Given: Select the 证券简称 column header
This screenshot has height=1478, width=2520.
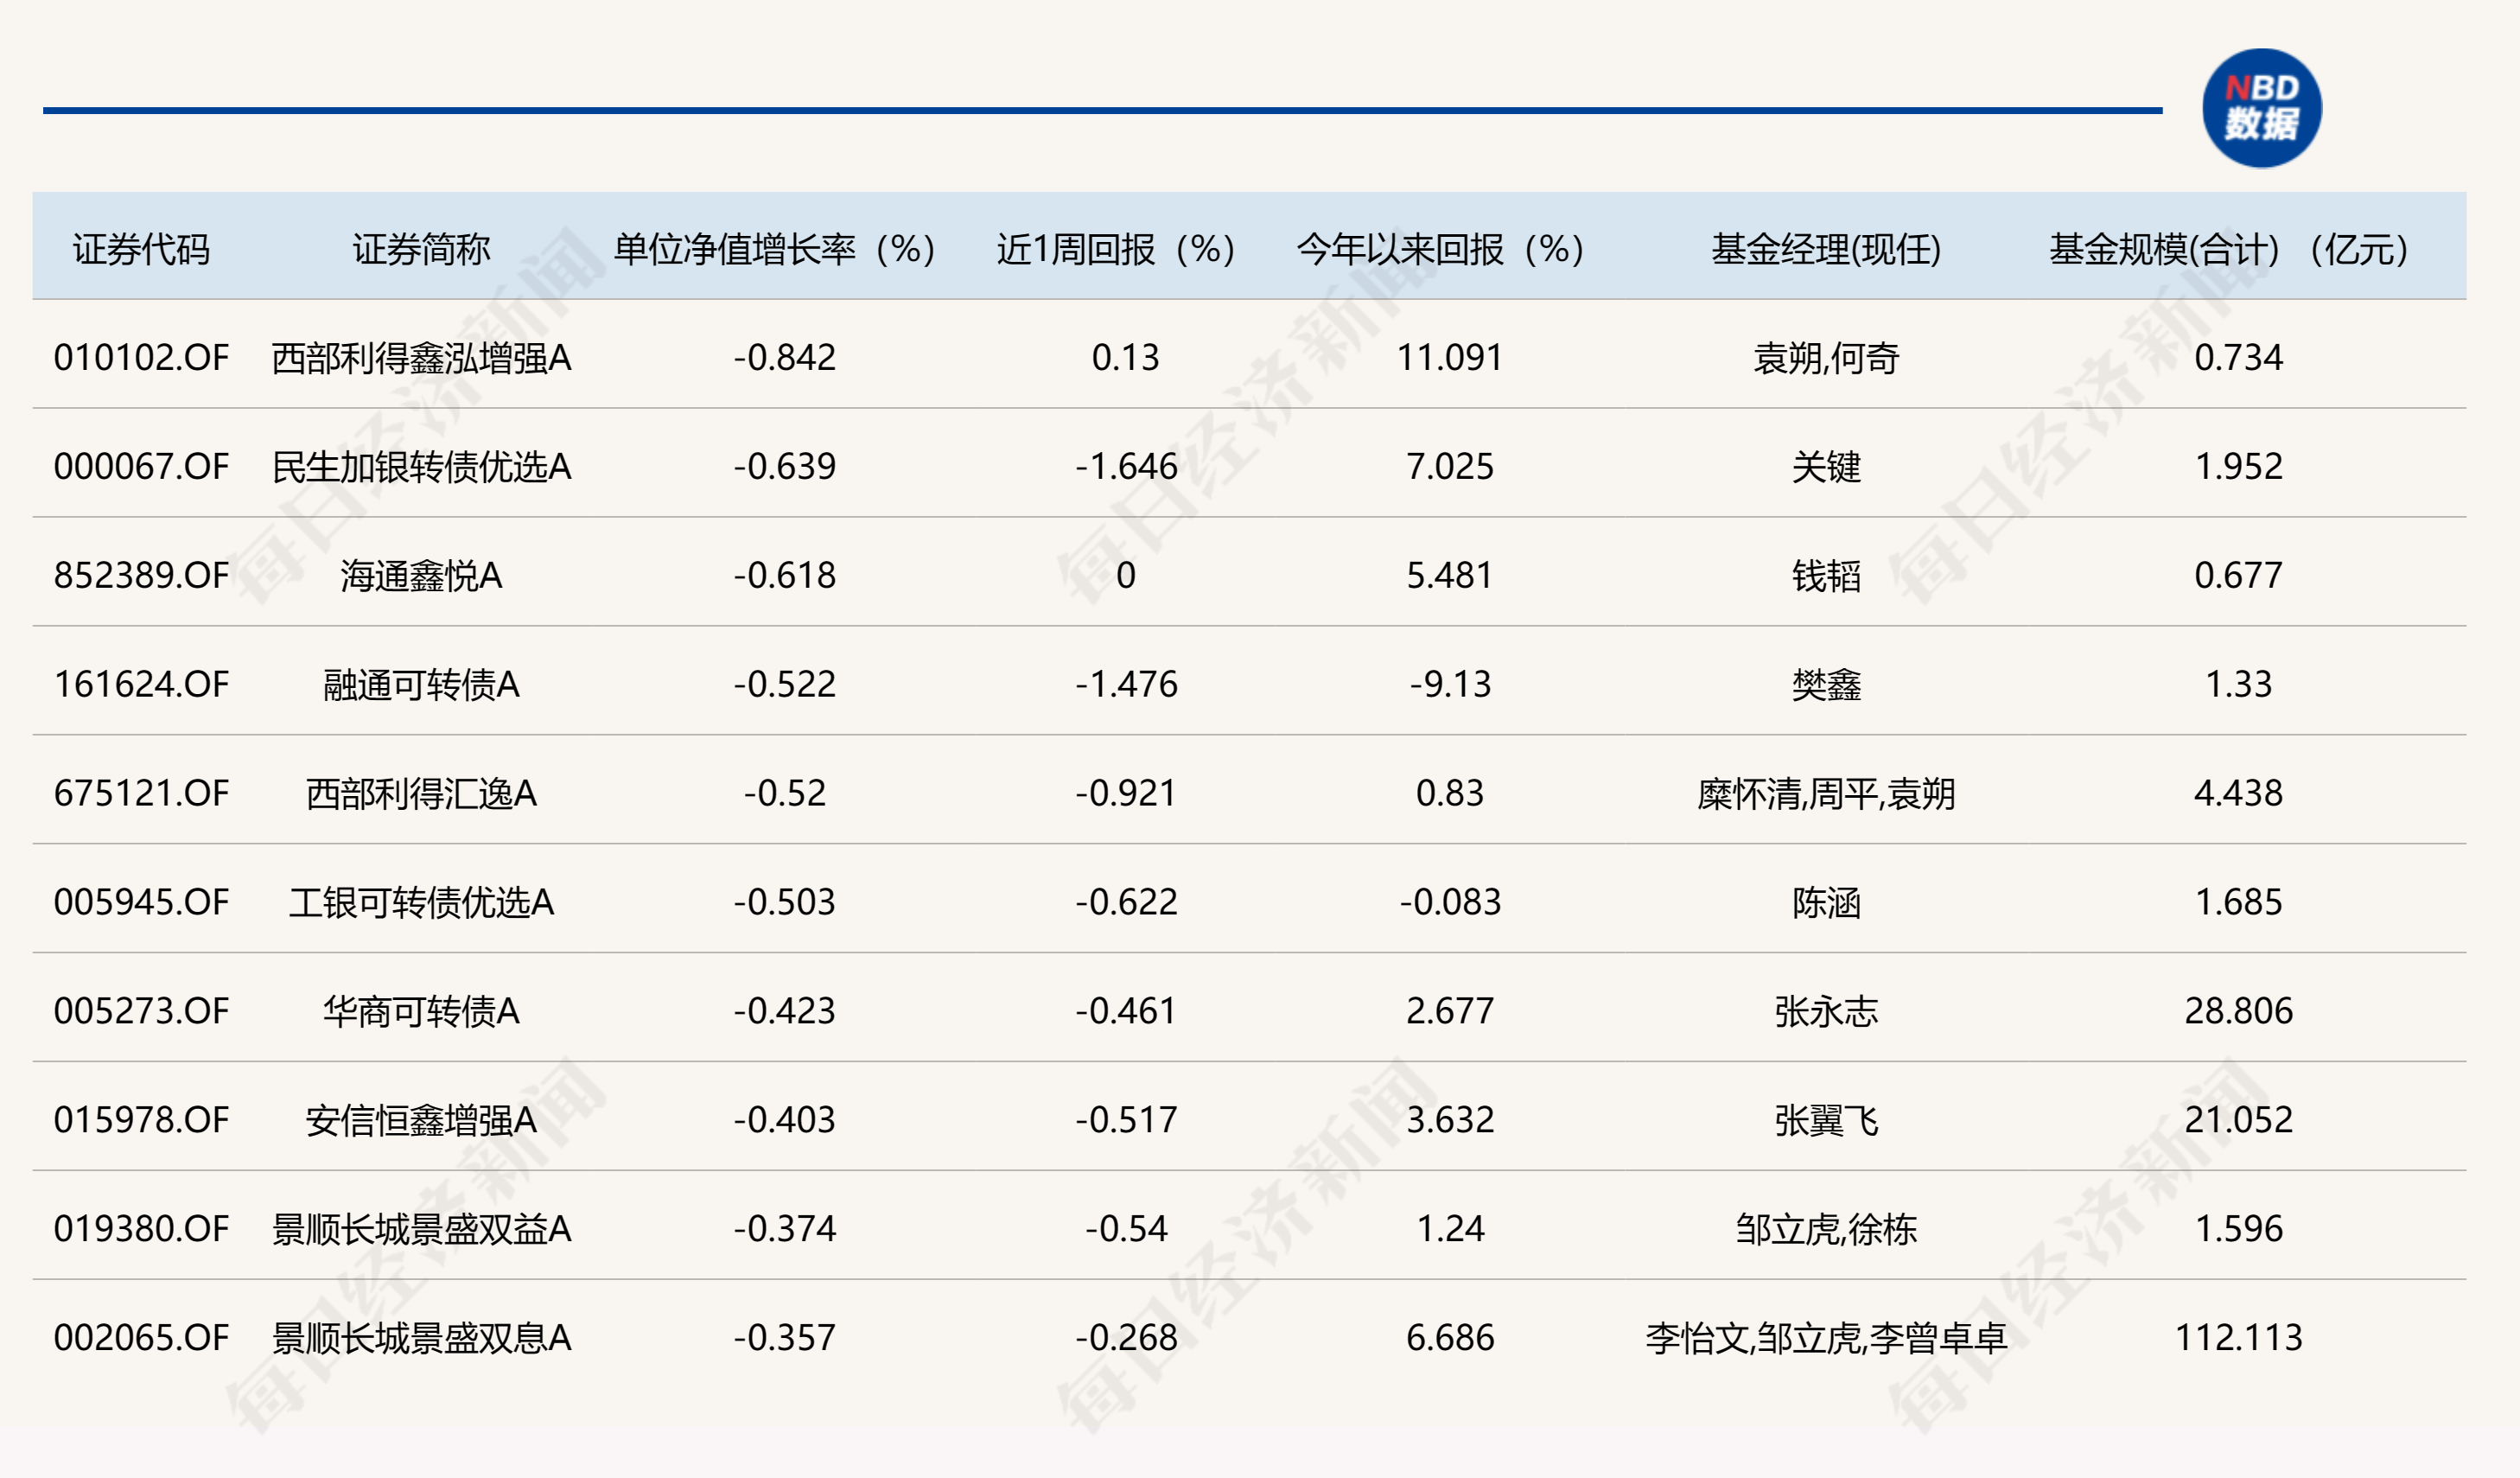Looking at the screenshot, I should (x=421, y=249).
